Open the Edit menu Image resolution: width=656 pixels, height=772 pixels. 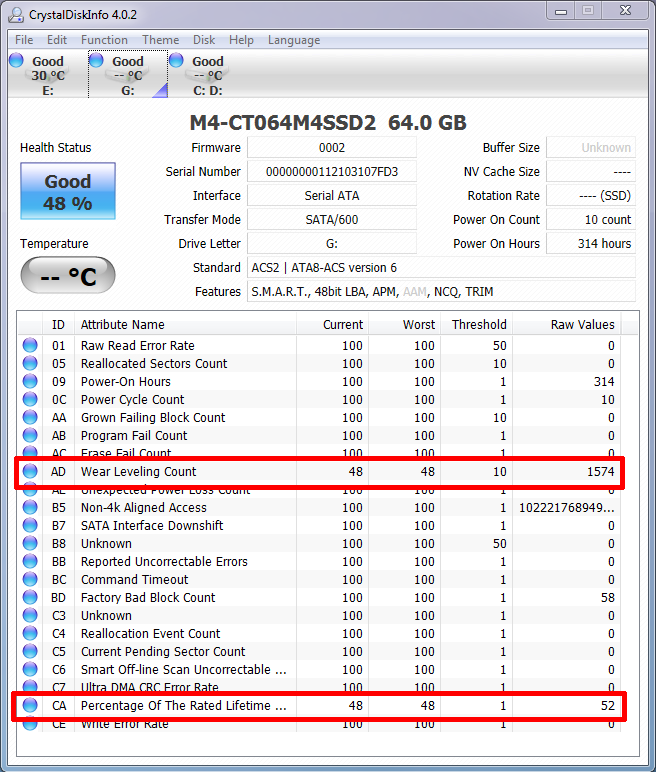pos(57,40)
